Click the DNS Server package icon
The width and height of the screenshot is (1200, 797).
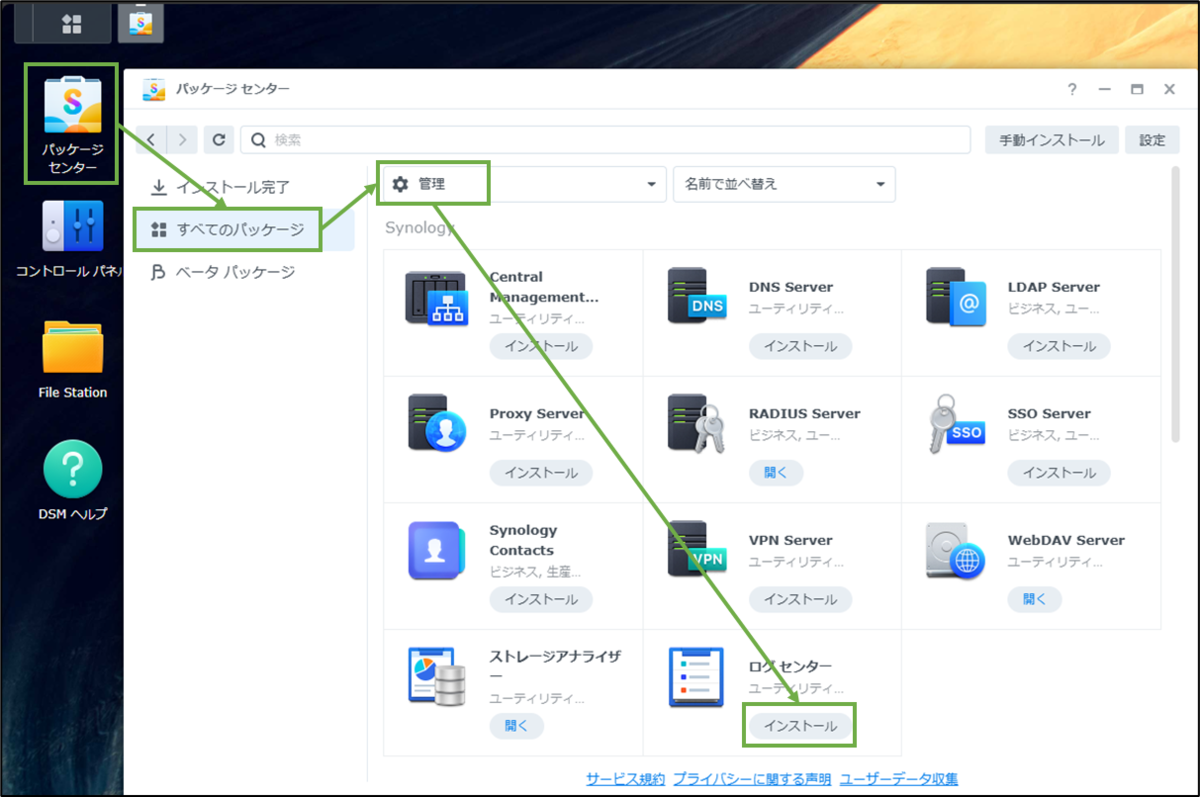(695, 297)
